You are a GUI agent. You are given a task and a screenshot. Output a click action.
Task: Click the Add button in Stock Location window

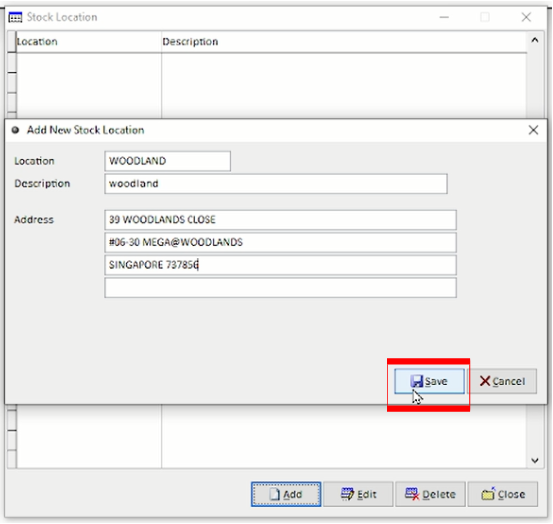pos(286,494)
